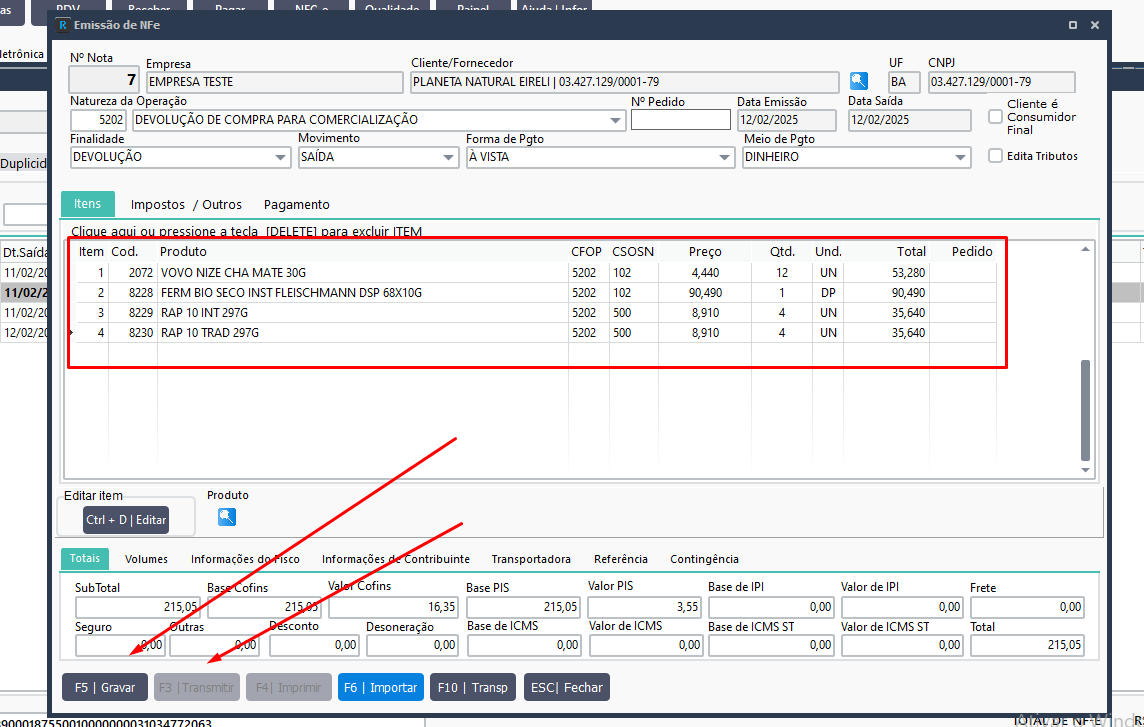Click the F6 | Importar button
The image size is (1144, 727).
(381, 688)
